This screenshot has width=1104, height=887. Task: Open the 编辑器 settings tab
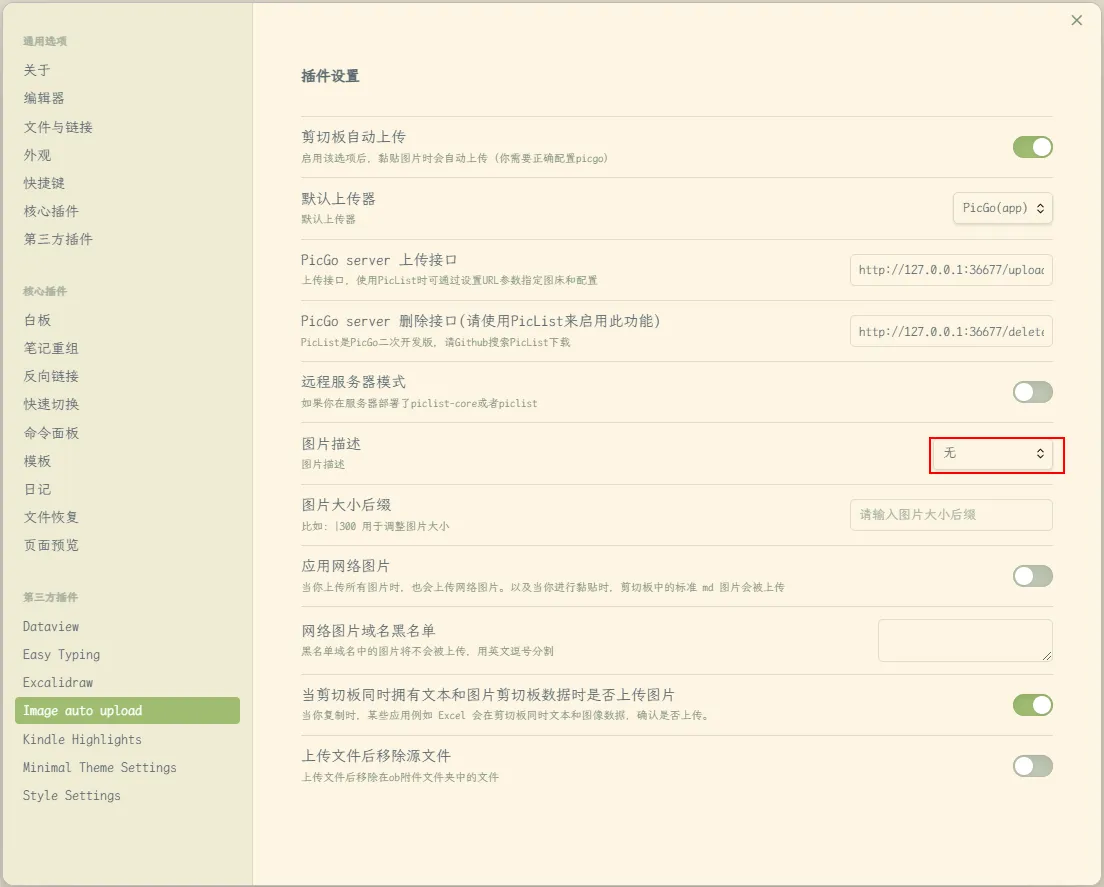click(44, 98)
